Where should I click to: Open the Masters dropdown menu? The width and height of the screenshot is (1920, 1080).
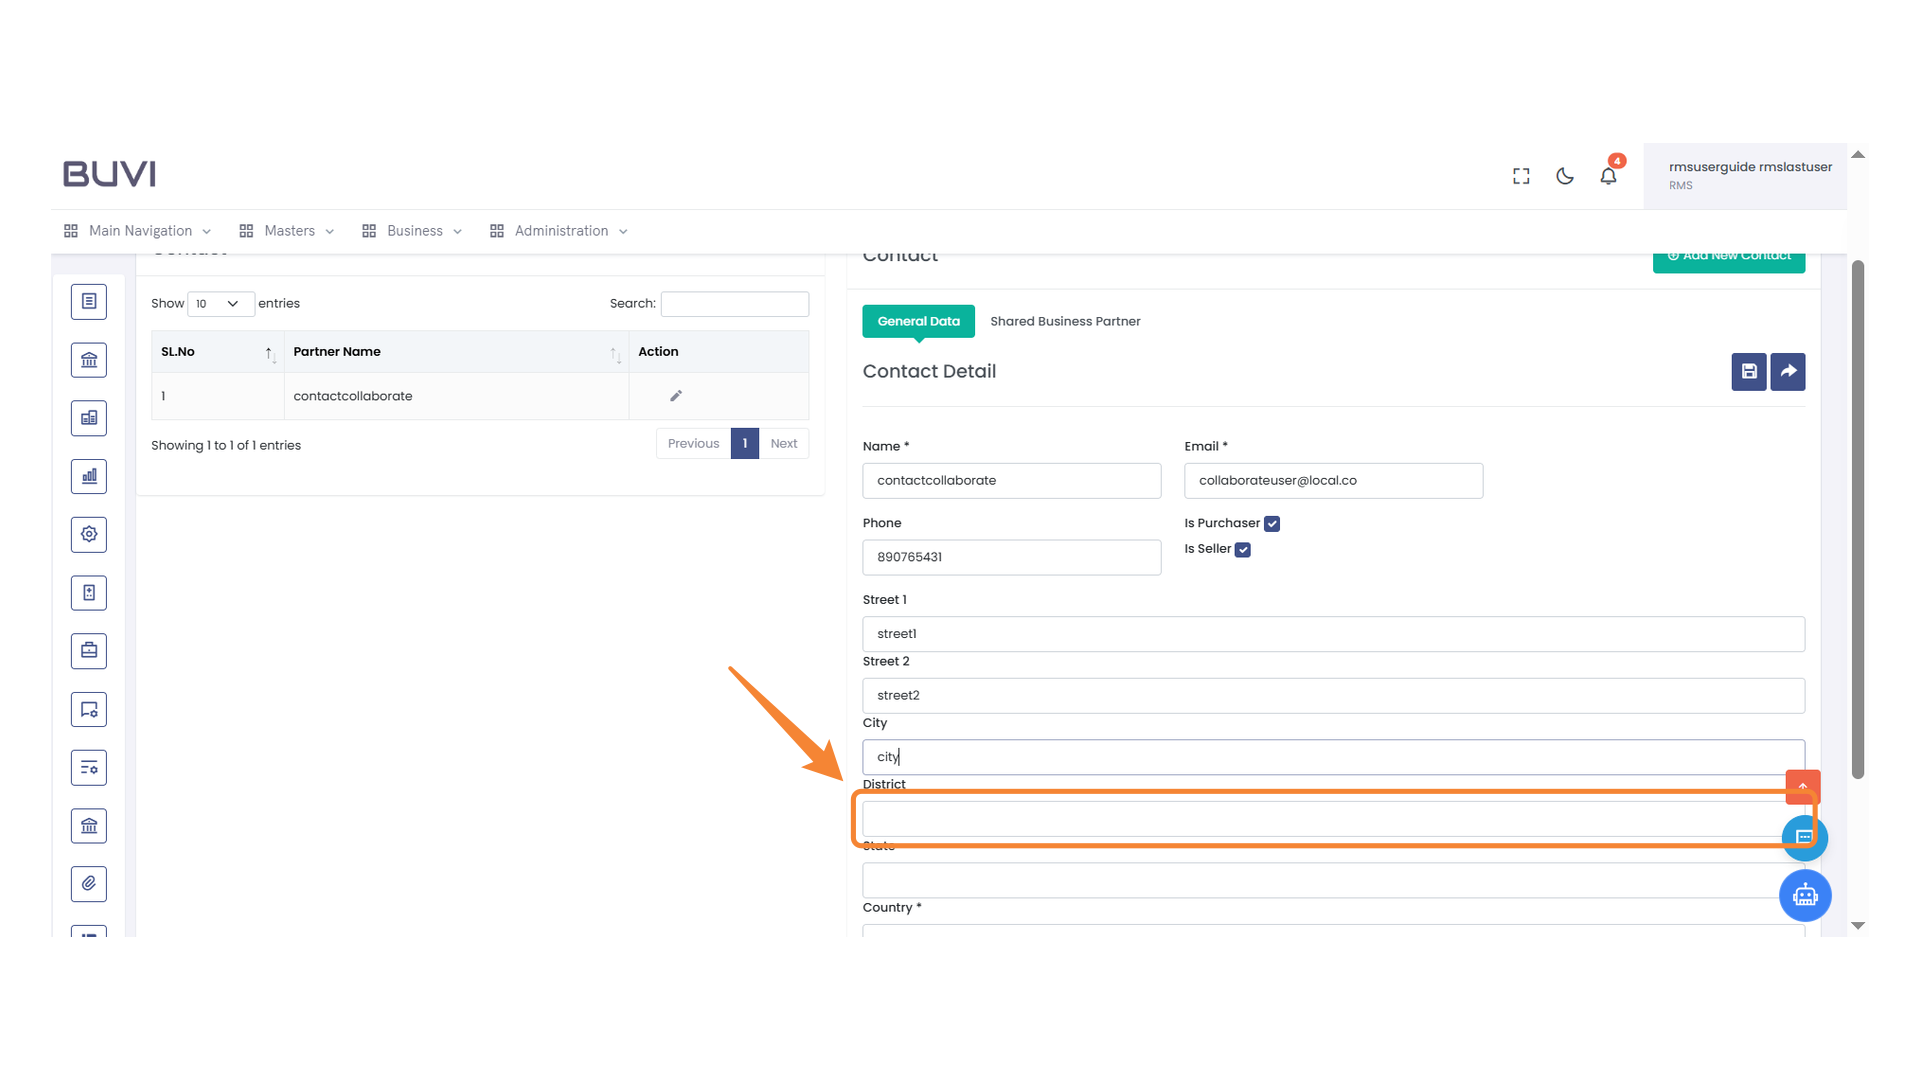point(287,230)
